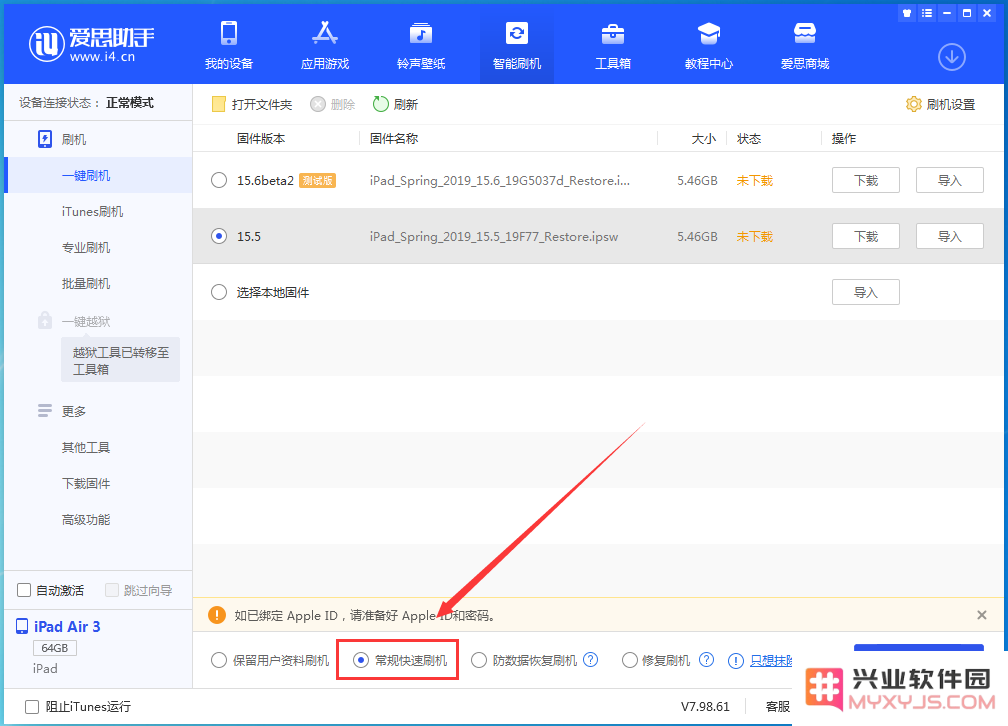Import firmware for 15.6beta2 row

pyautogui.click(x=950, y=180)
